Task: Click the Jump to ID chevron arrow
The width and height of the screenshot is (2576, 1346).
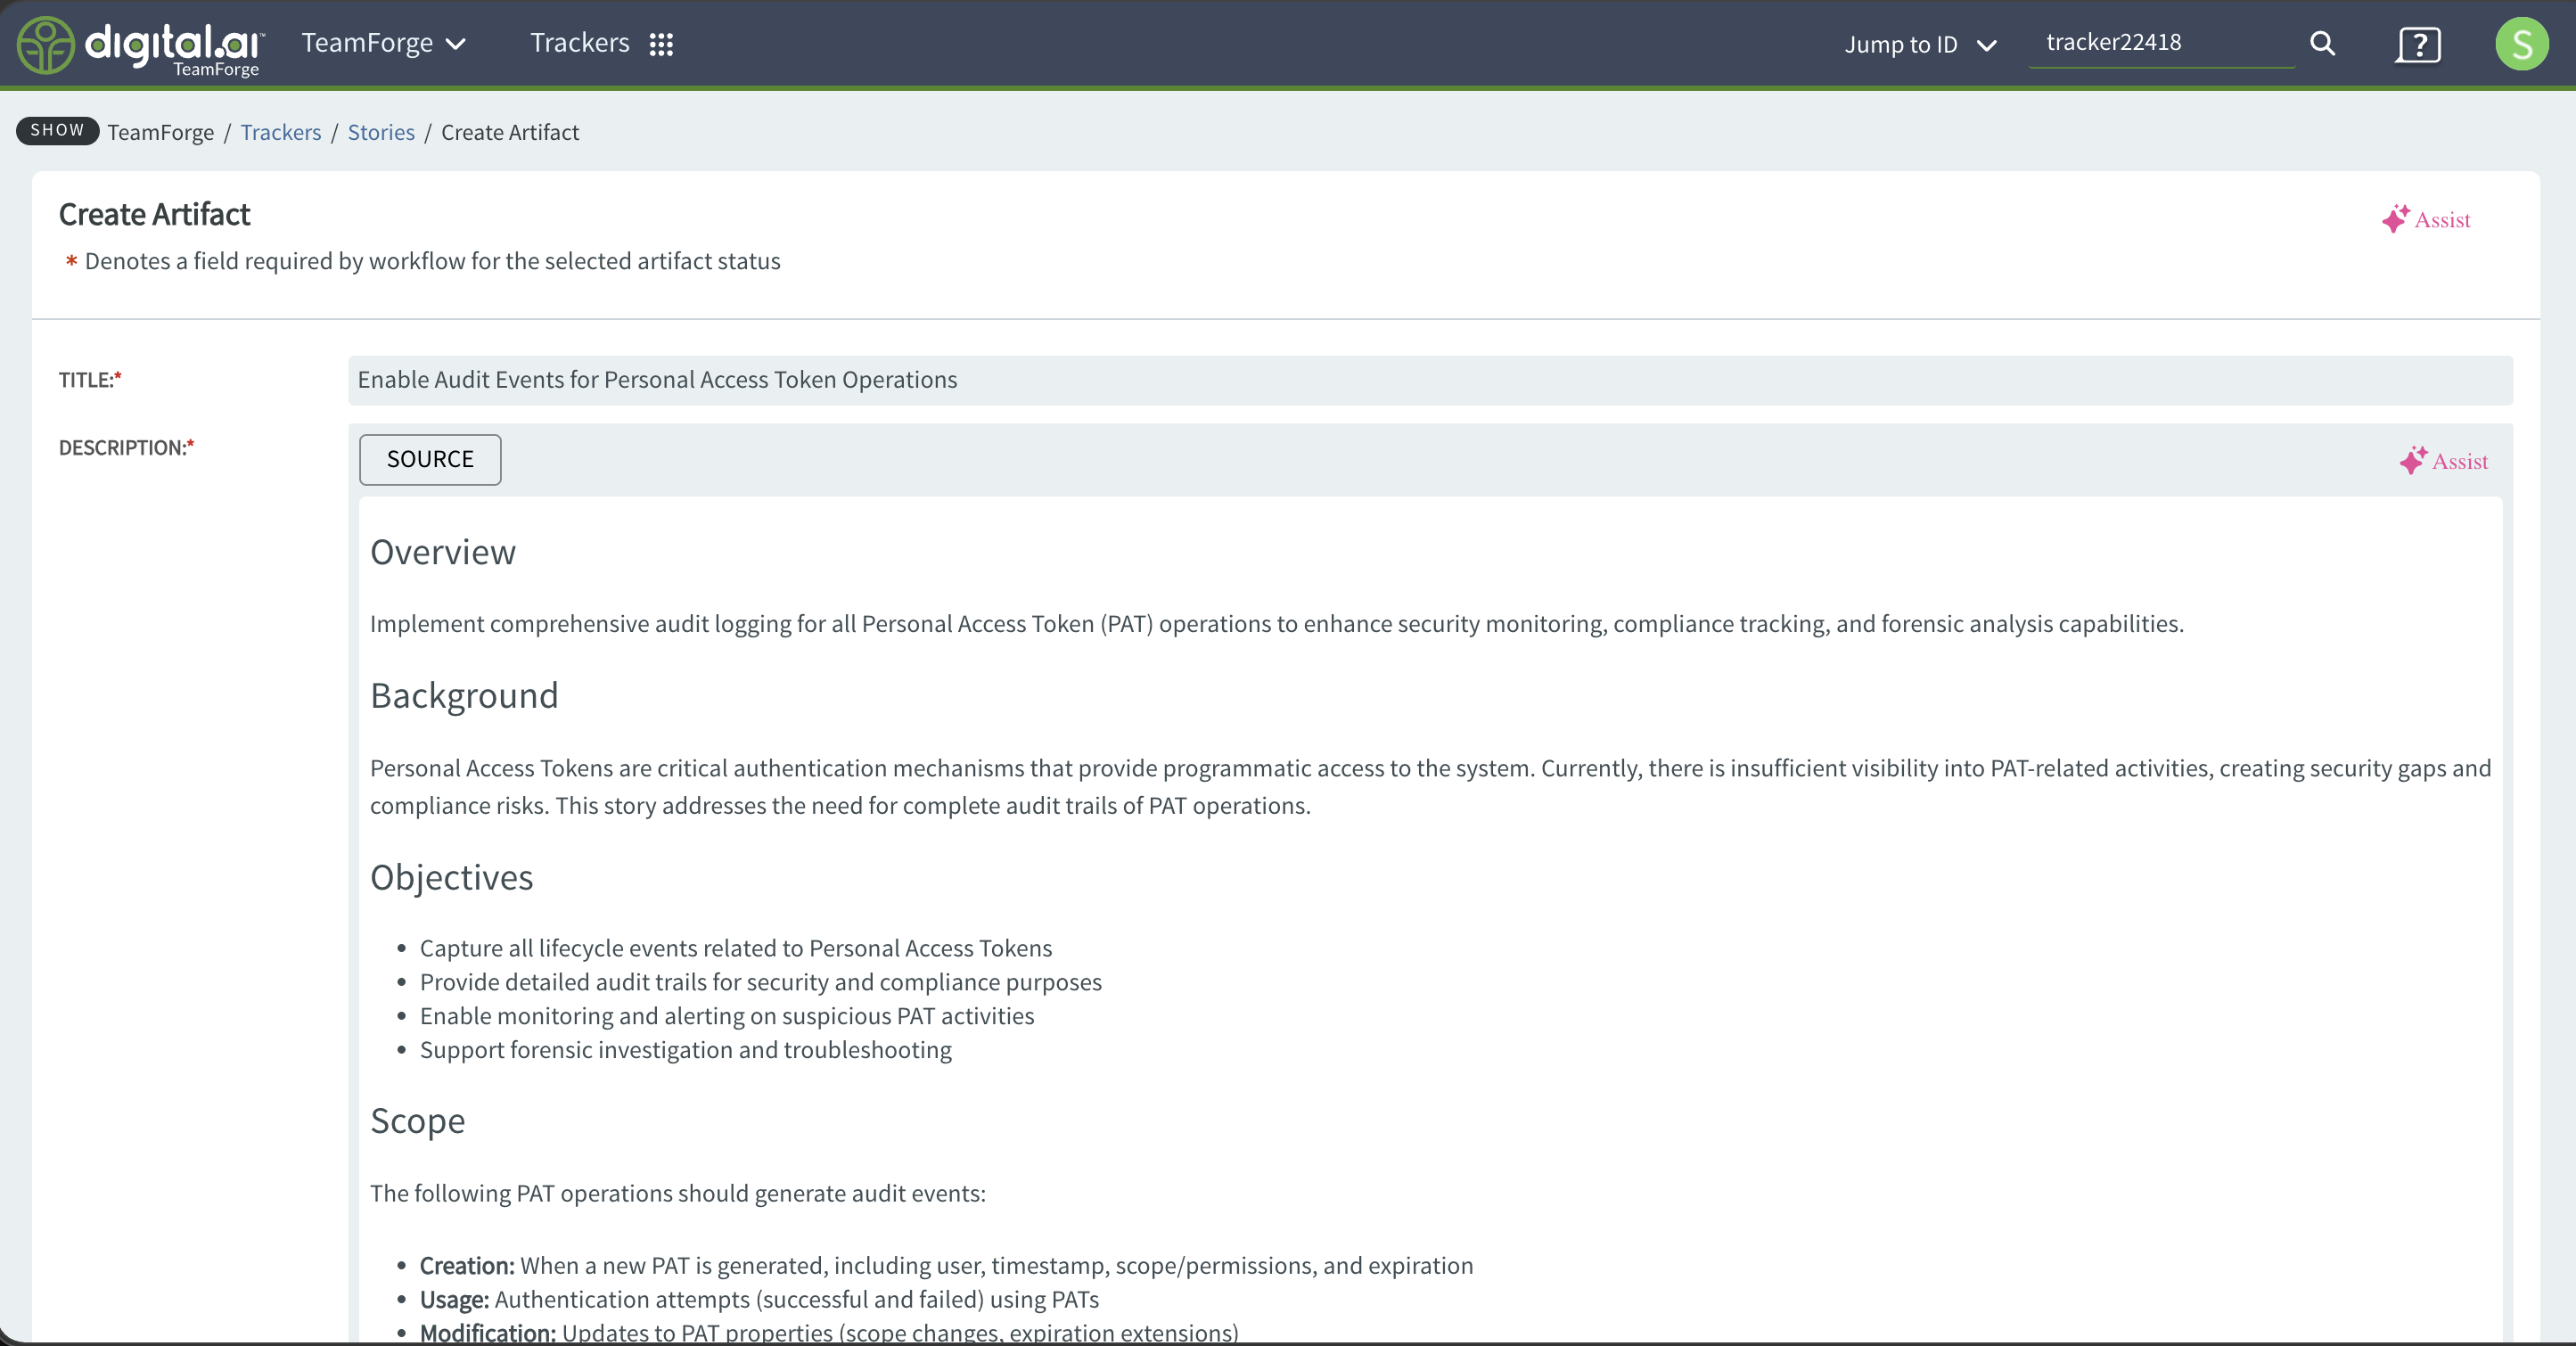Action: [1987, 45]
